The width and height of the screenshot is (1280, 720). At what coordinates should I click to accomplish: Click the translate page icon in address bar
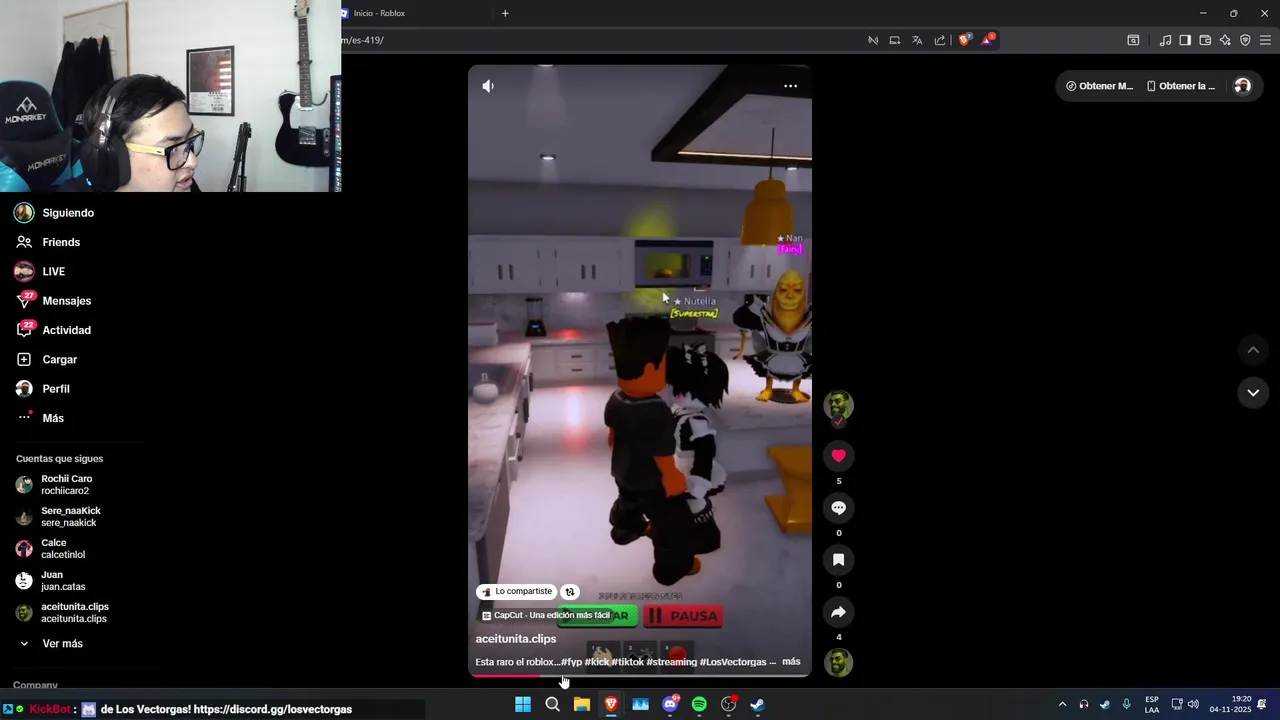pos(917,40)
